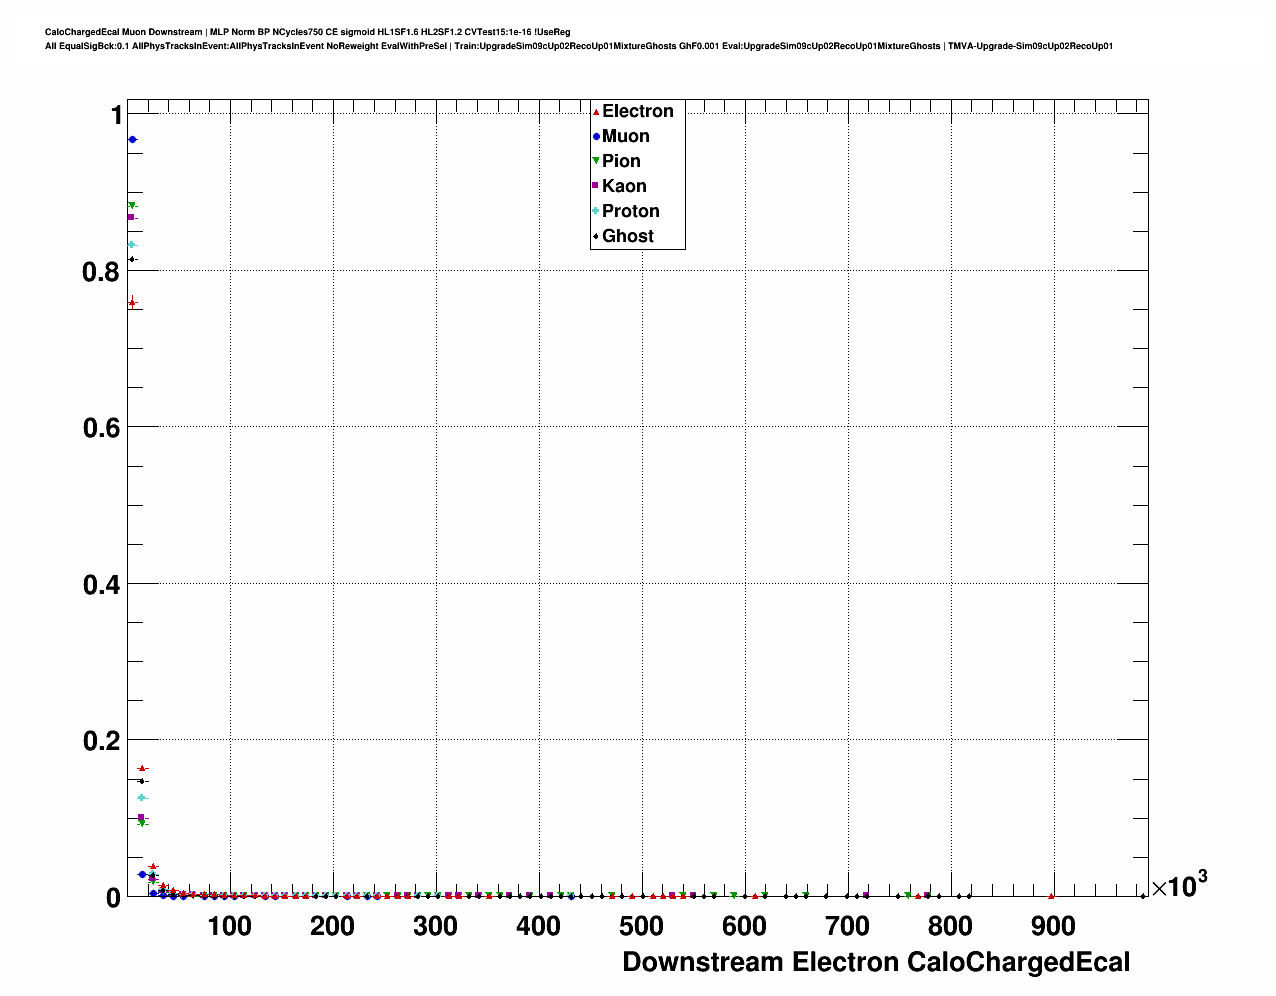The image size is (1276, 996).
Task: Click the Electron legend entry
Action: [637, 111]
